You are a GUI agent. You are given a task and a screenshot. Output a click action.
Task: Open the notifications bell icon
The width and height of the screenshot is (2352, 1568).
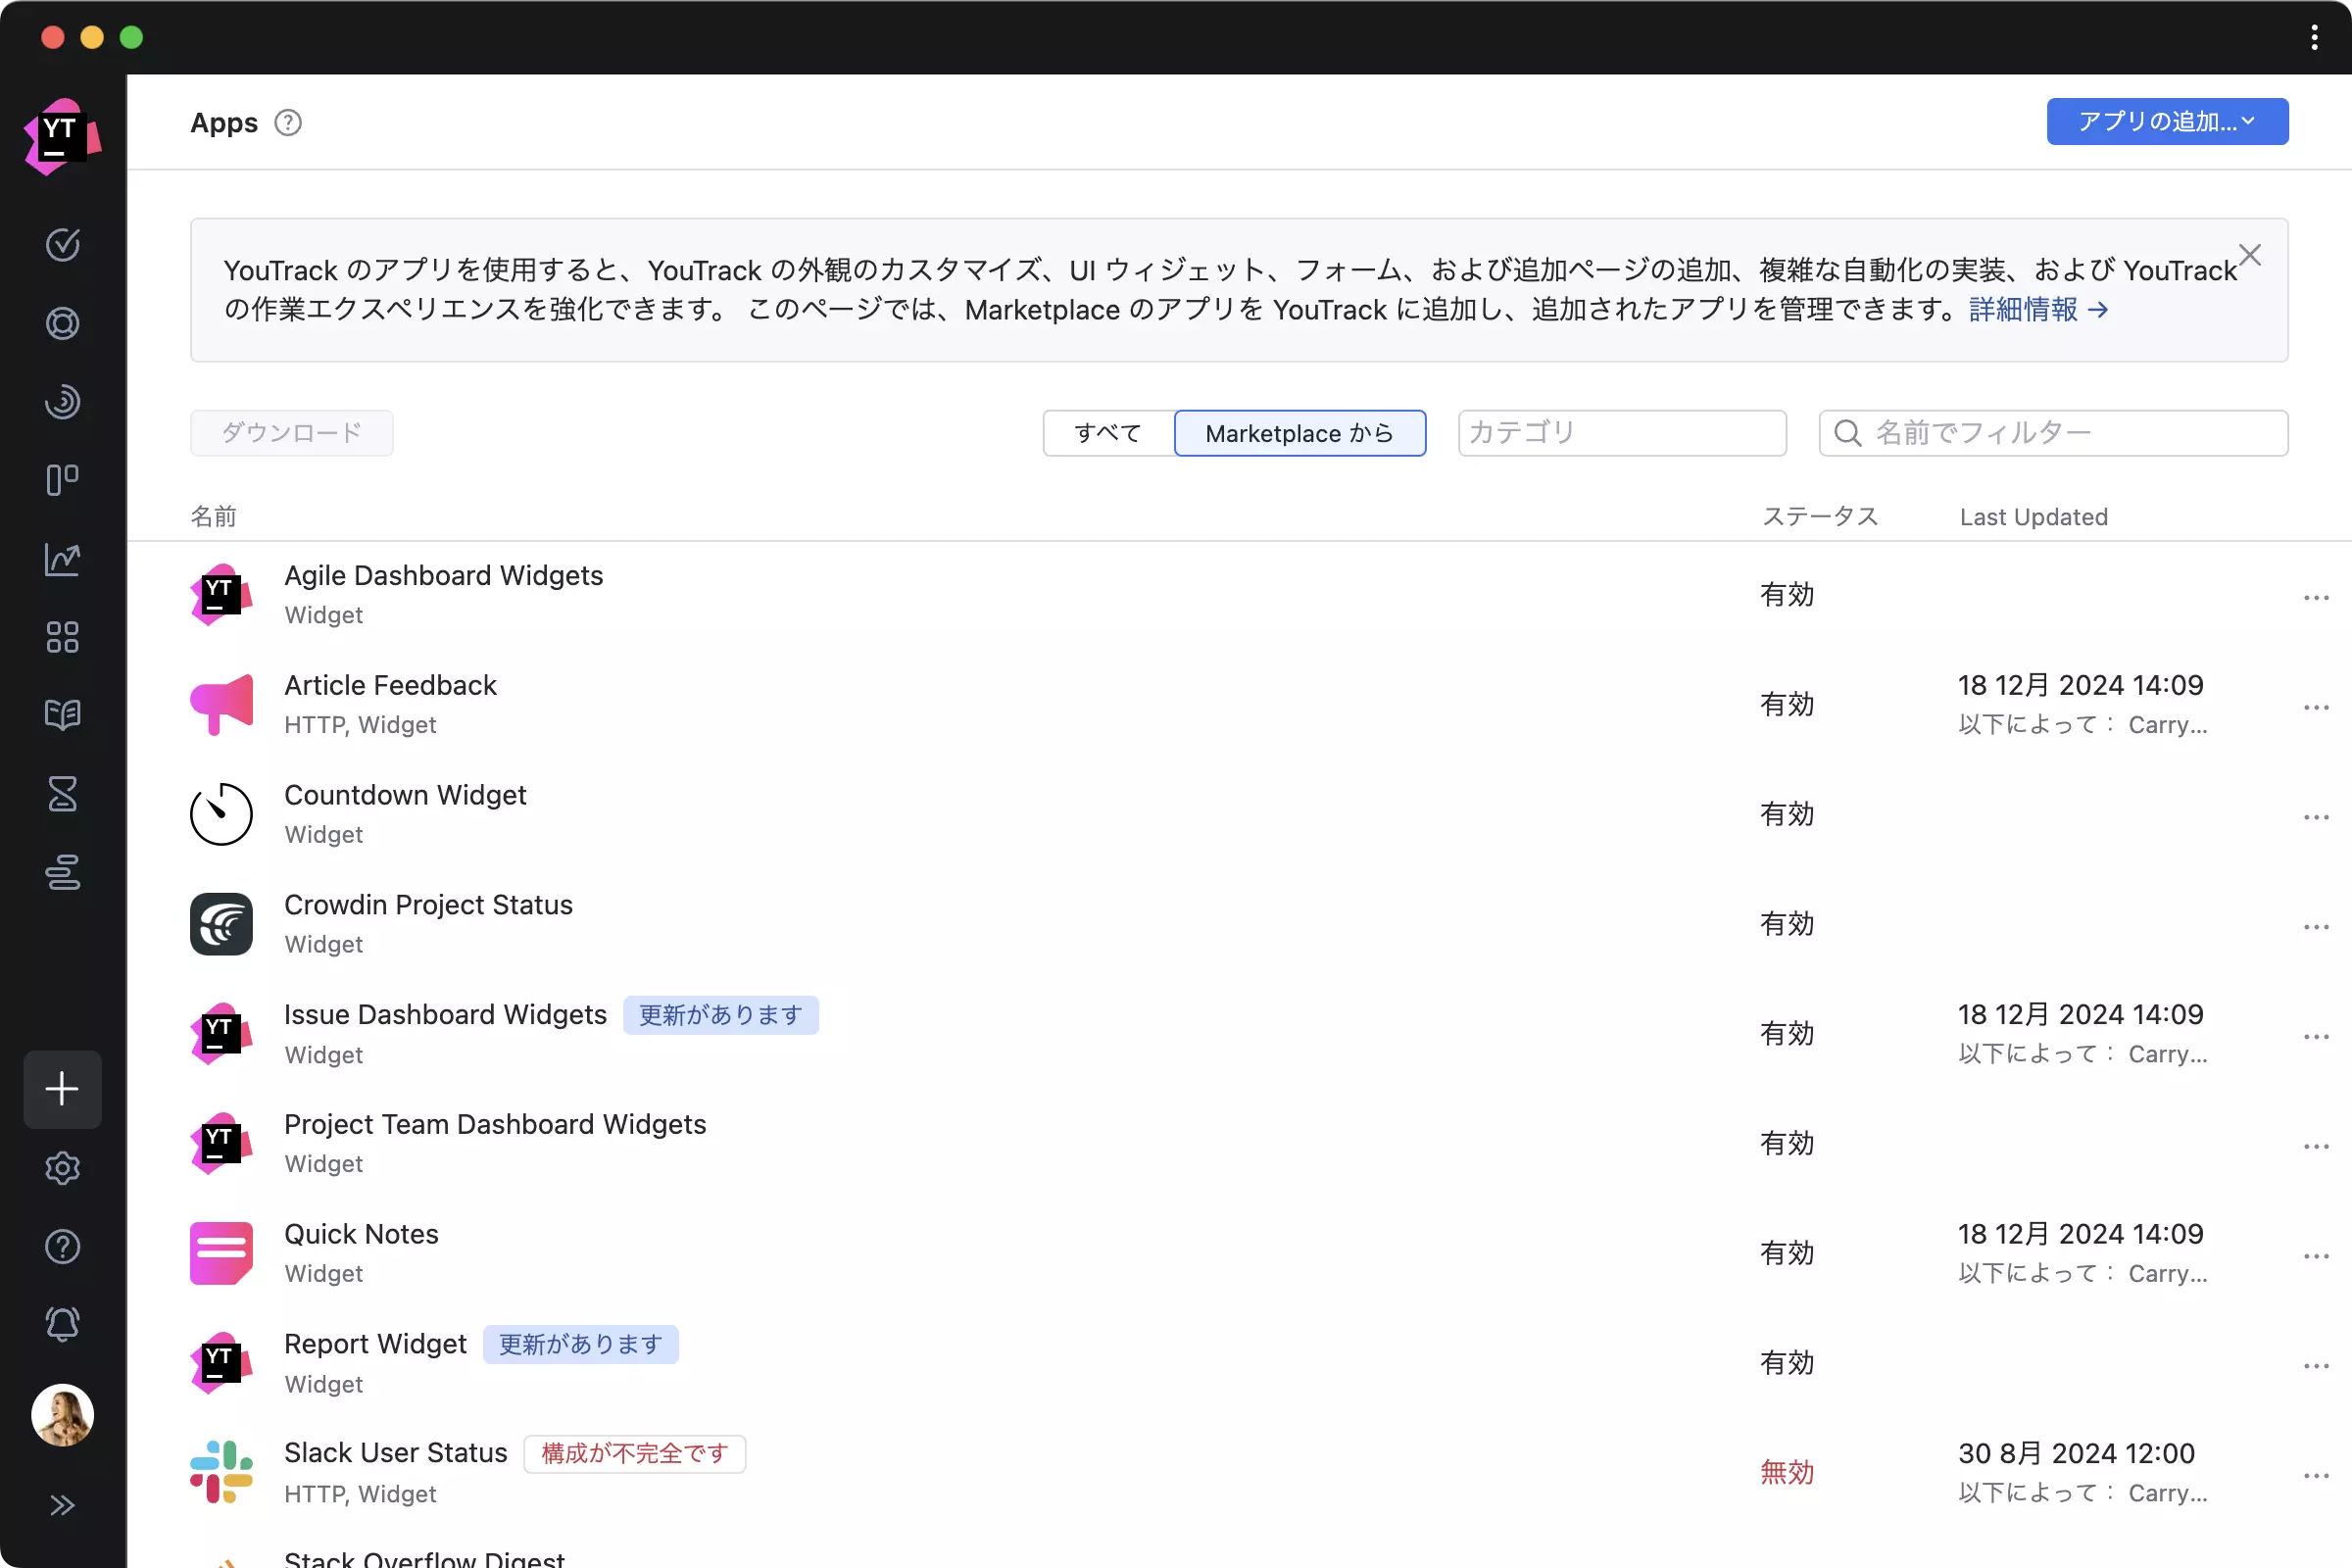pos(62,1325)
